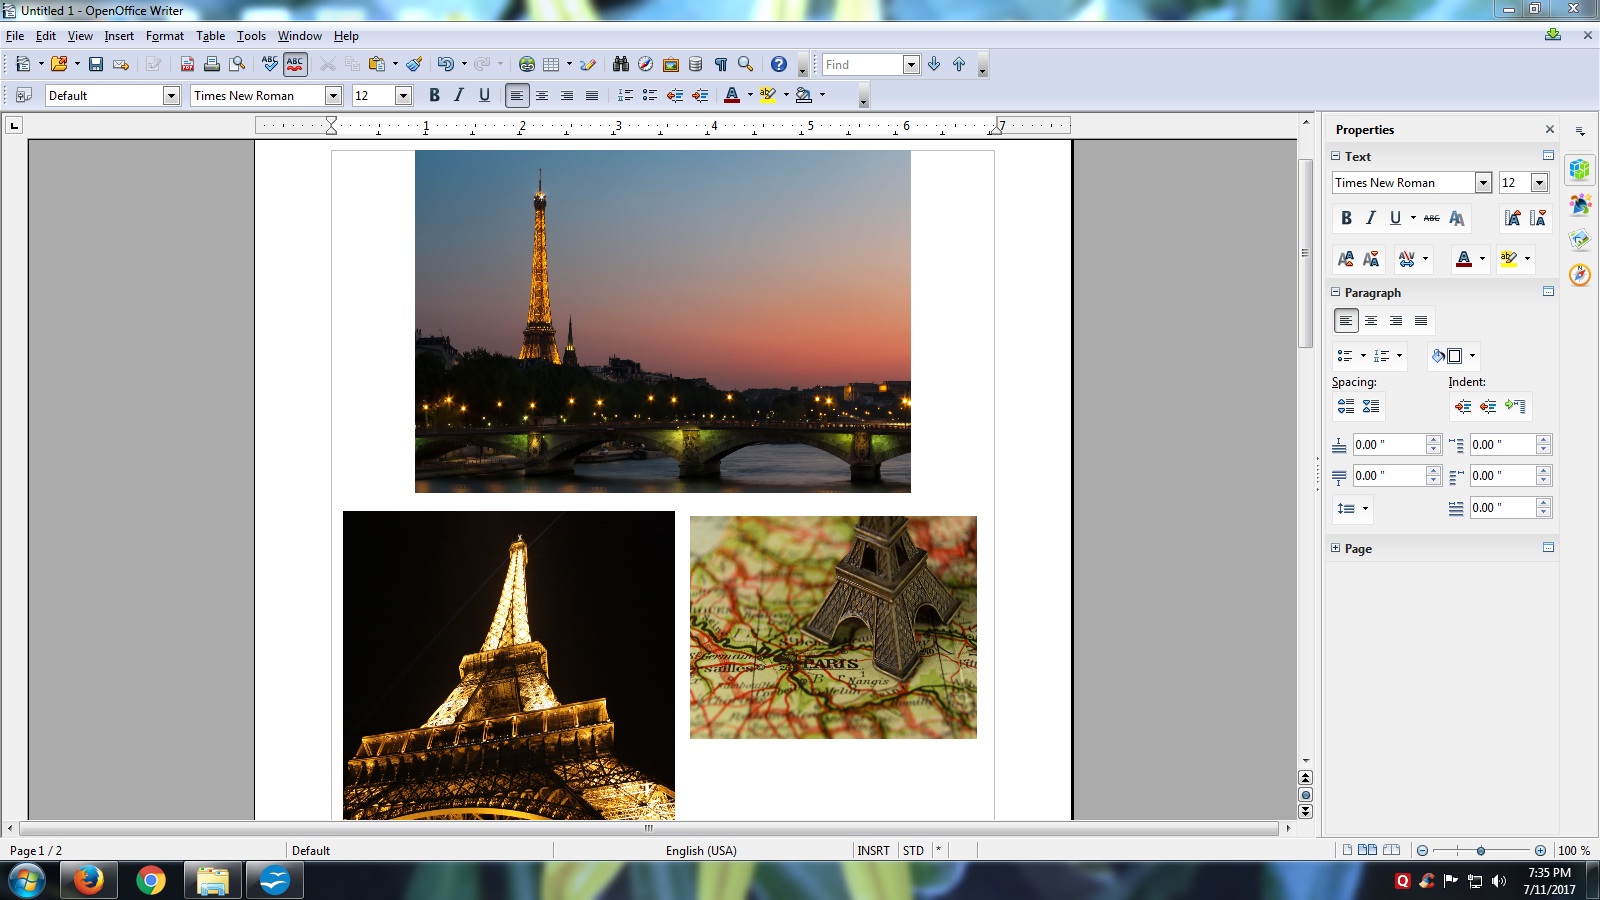Viewport: 1600px width, 900px height.
Task: Open the Gallery icon in toolbar
Action: click(671, 64)
